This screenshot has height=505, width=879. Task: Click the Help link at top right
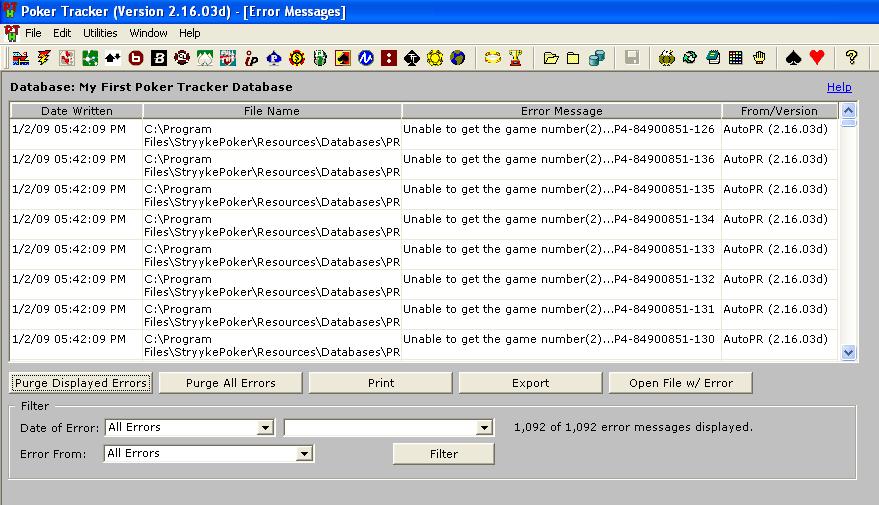839,87
